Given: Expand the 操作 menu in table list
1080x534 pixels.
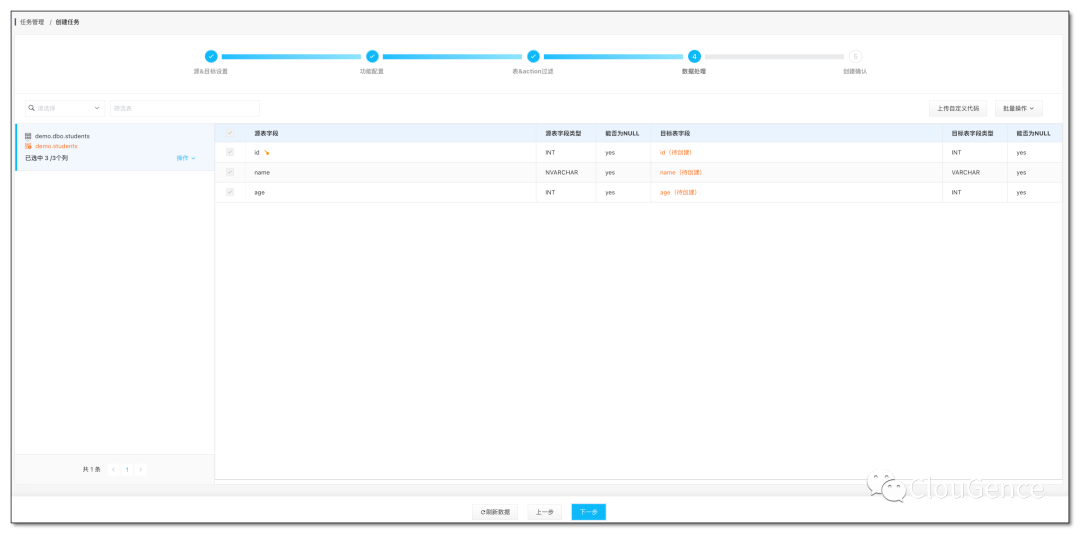Looking at the screenshot, I should click(186, 158).
